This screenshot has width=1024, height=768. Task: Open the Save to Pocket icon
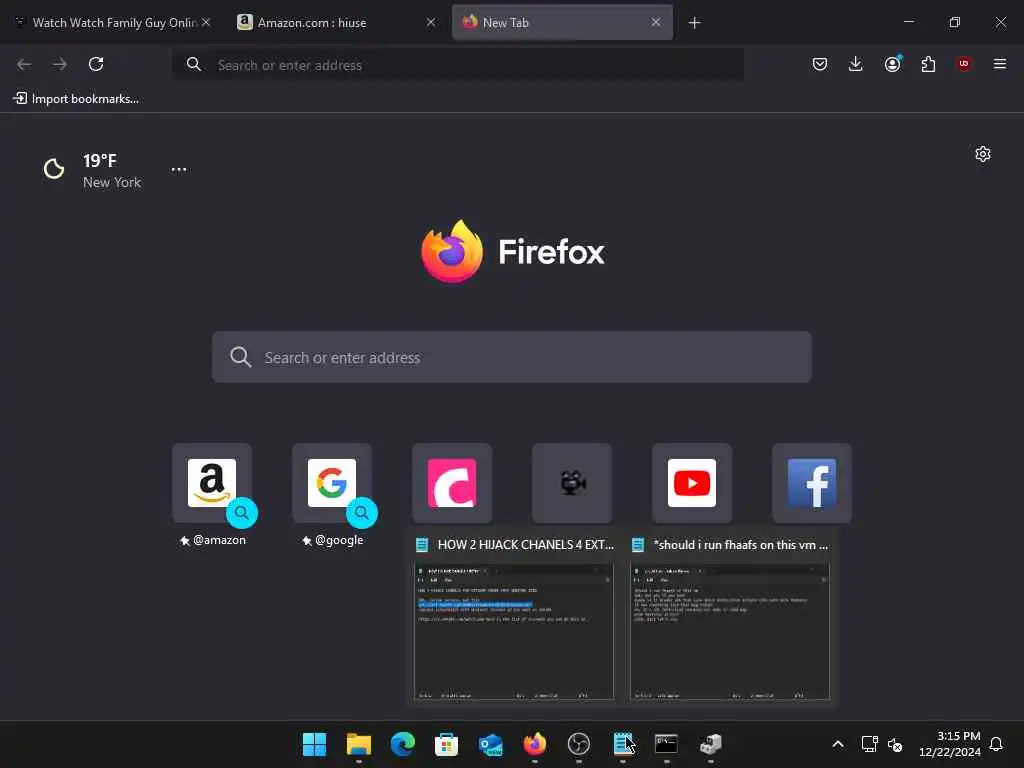[820, 64]
